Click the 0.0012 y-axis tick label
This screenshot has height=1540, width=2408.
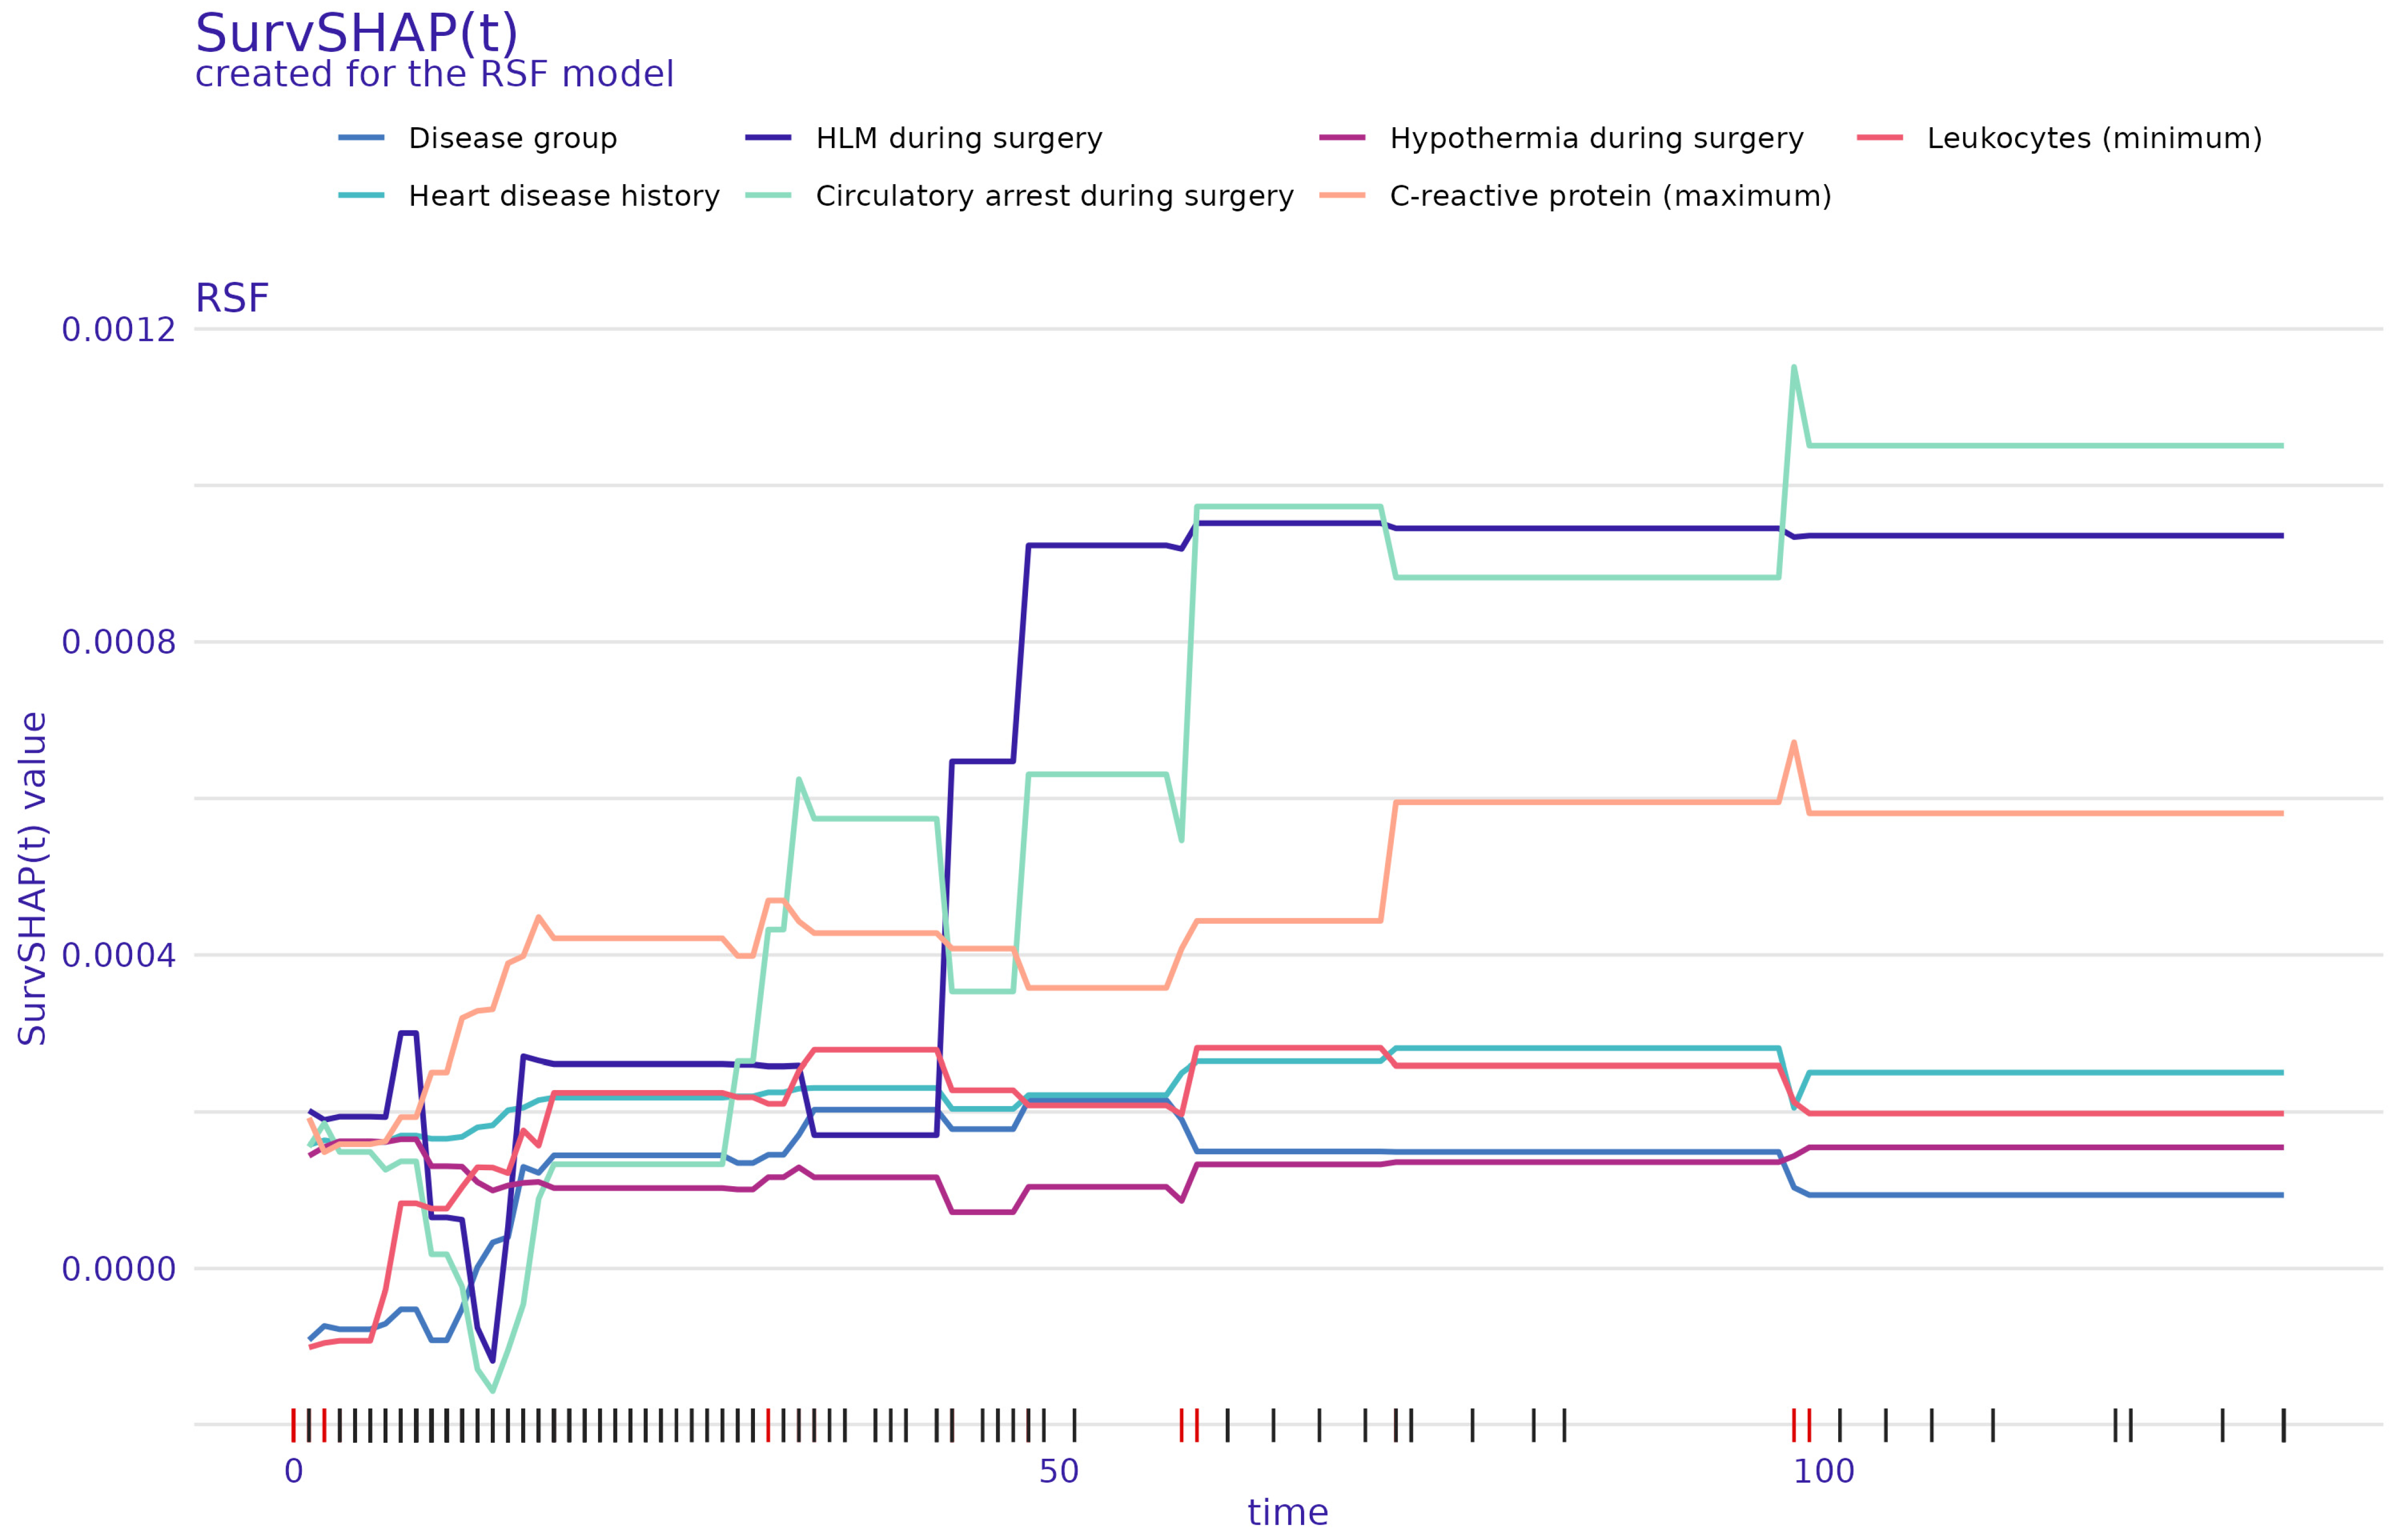click(119, 330)
